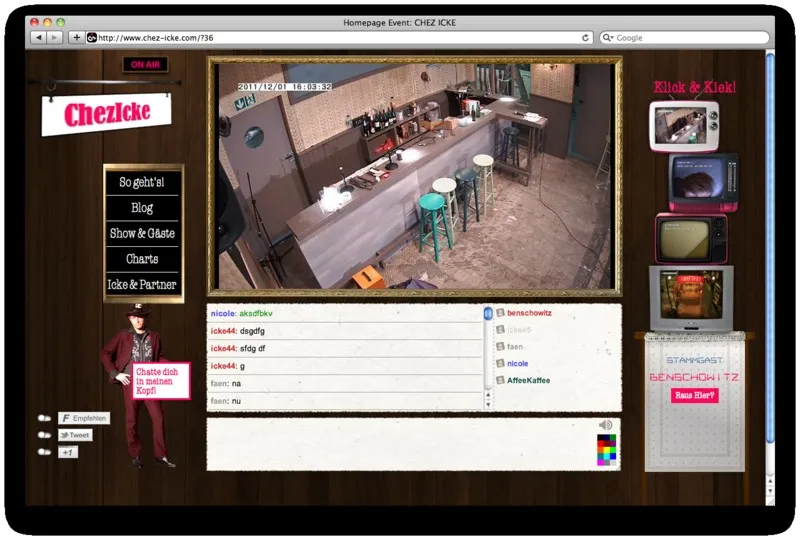Viewport: 800px width, 540px height.
Task: Click icke44's message sfdg df
Action: 253,348
